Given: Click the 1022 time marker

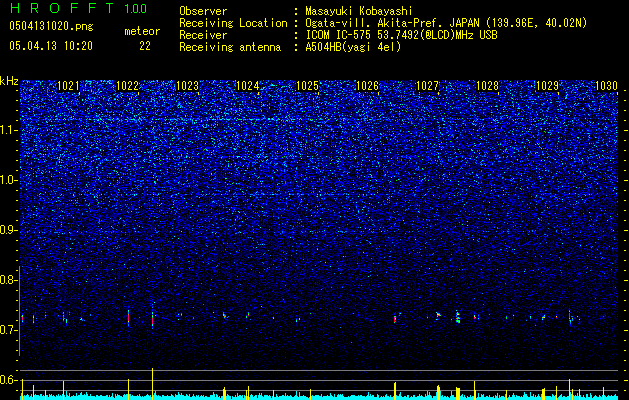Looking at the screenshot, I should coord(128,86).
